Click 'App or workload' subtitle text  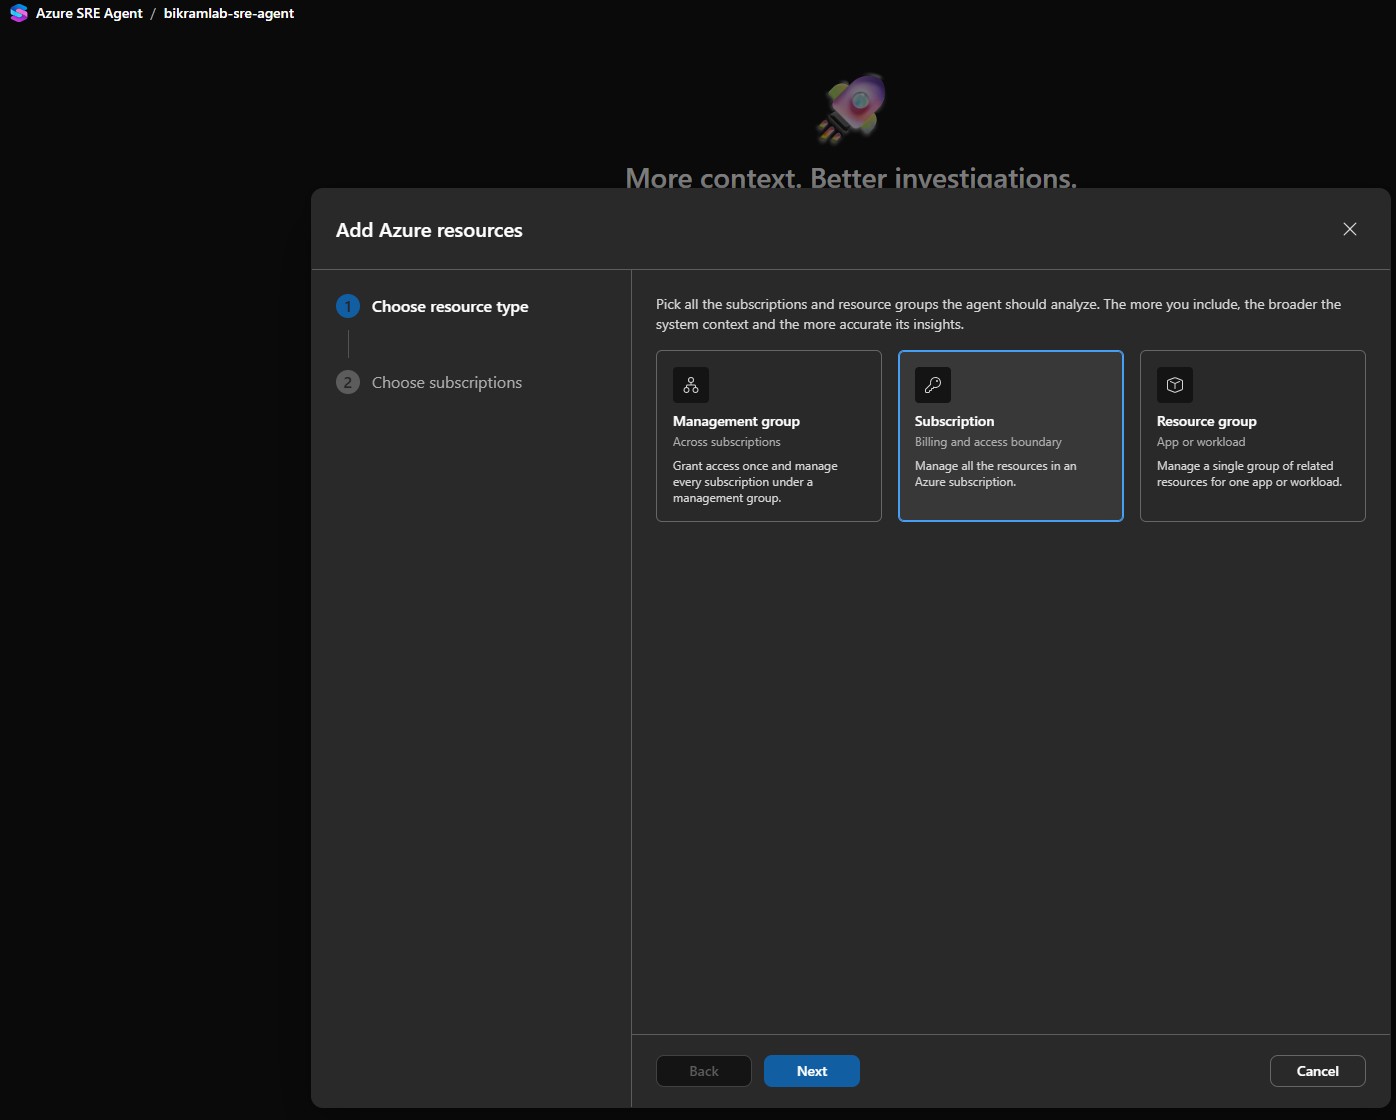[x=1201, y=442]
